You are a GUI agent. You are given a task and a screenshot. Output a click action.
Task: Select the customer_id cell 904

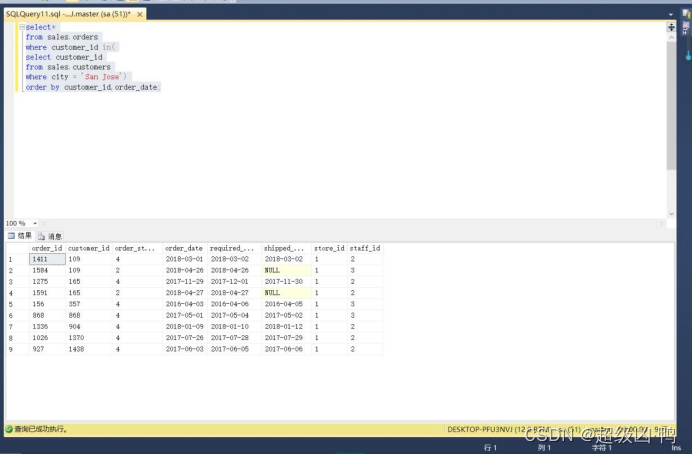coord(89,326)
